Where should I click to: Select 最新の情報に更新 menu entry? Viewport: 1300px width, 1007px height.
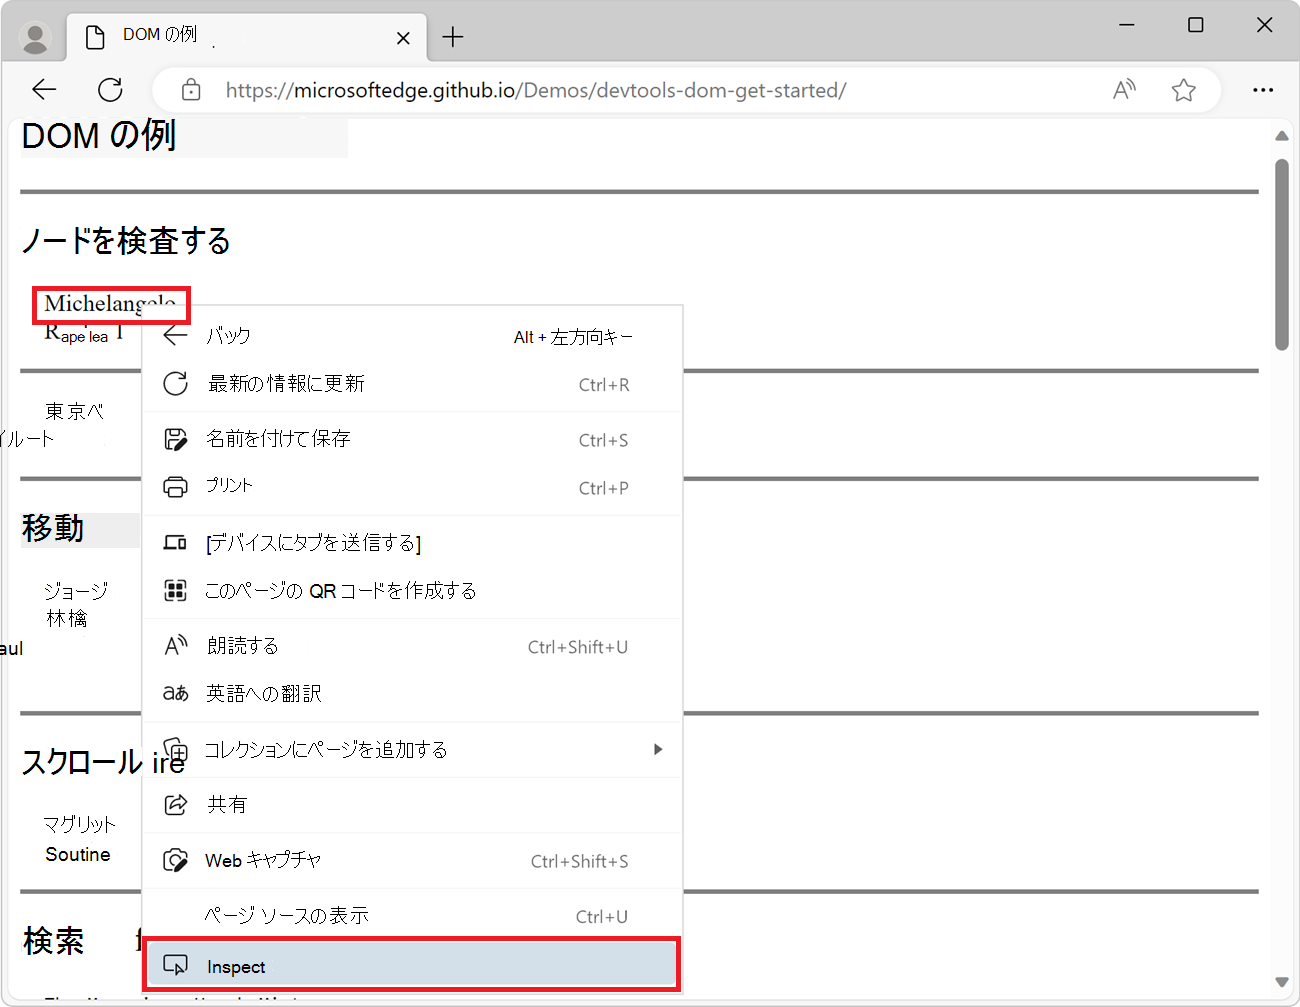412,384
